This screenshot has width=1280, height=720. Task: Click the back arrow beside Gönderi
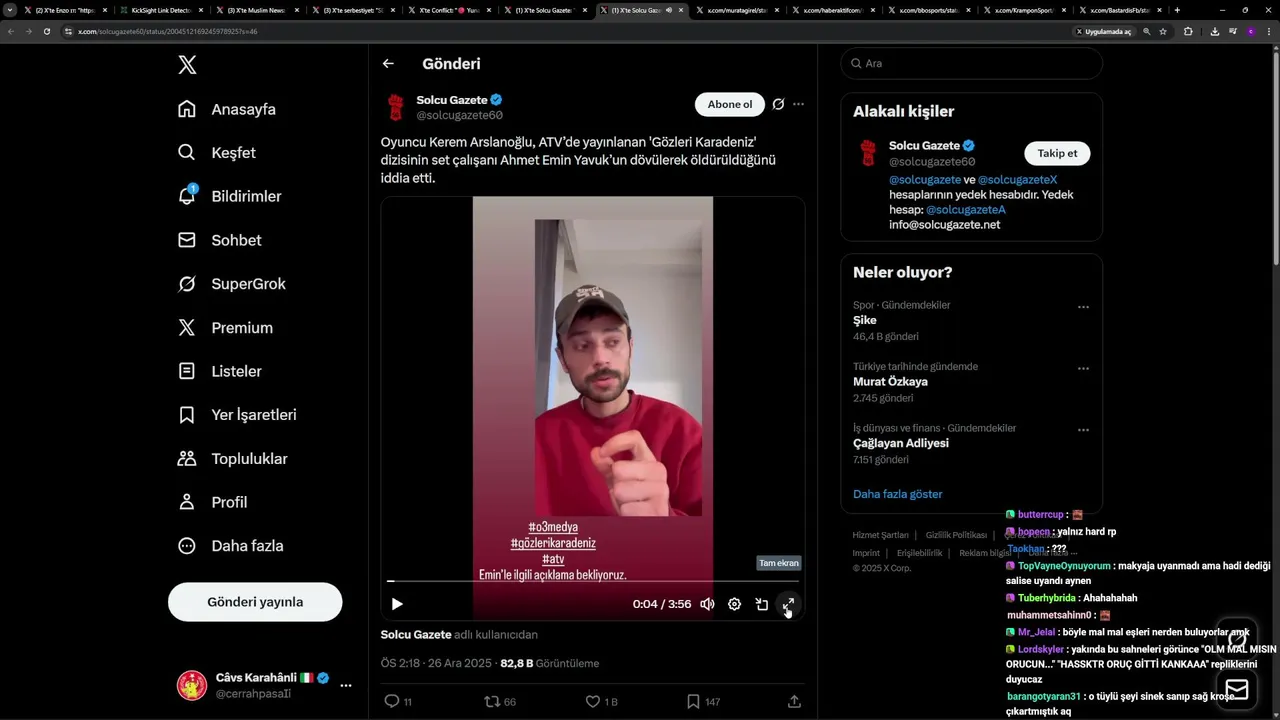click(x=388, y=63)
